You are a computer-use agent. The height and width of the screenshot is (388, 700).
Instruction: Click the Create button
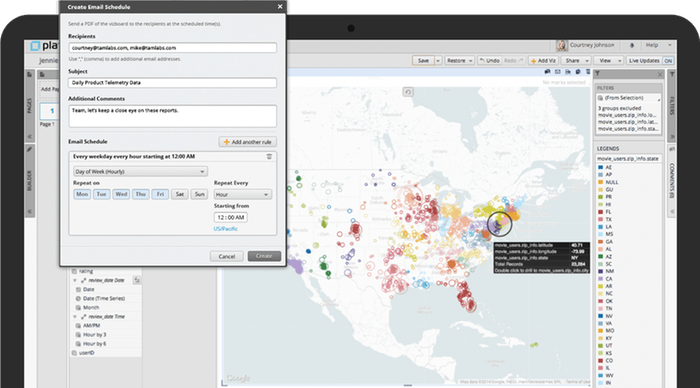click(x=264, y=256)
